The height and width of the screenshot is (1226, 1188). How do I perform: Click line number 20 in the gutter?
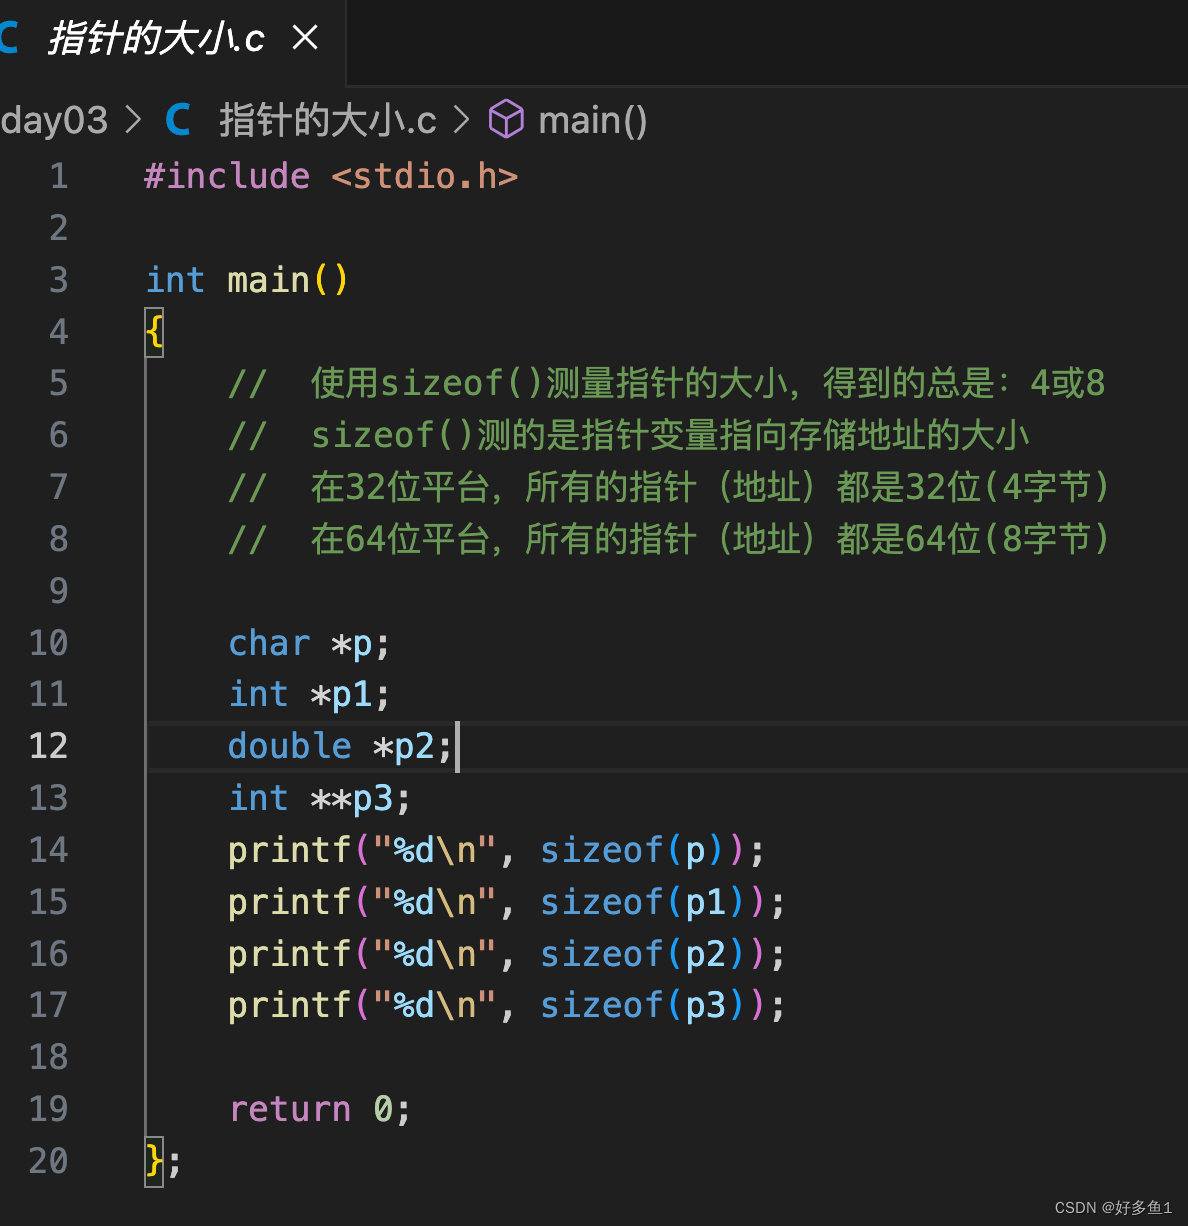[x=49, y=1161]
